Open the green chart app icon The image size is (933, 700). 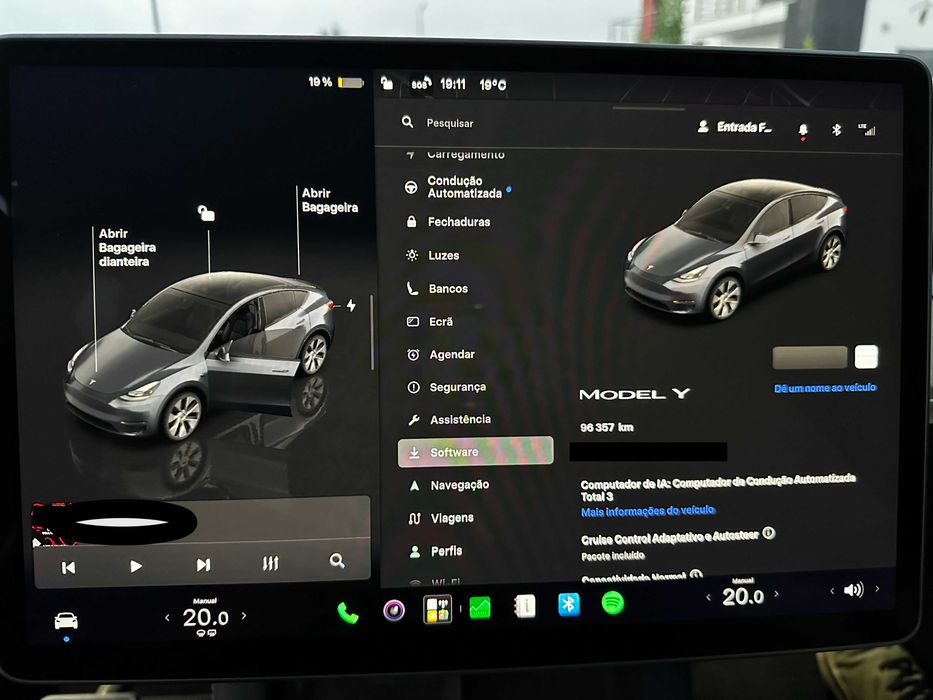click(480, 608)
